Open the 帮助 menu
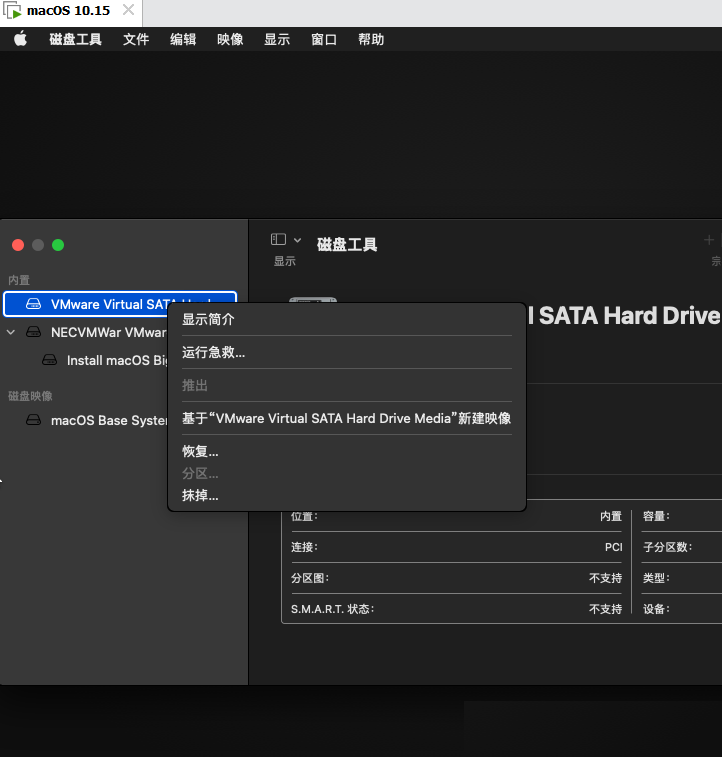This screenshot has width=722, height=757. [371, 39]
